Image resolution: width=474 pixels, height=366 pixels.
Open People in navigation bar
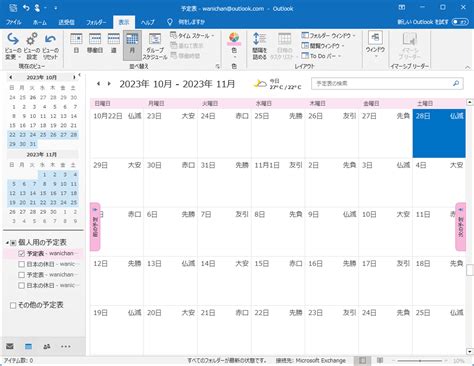[x=47, y=346]
